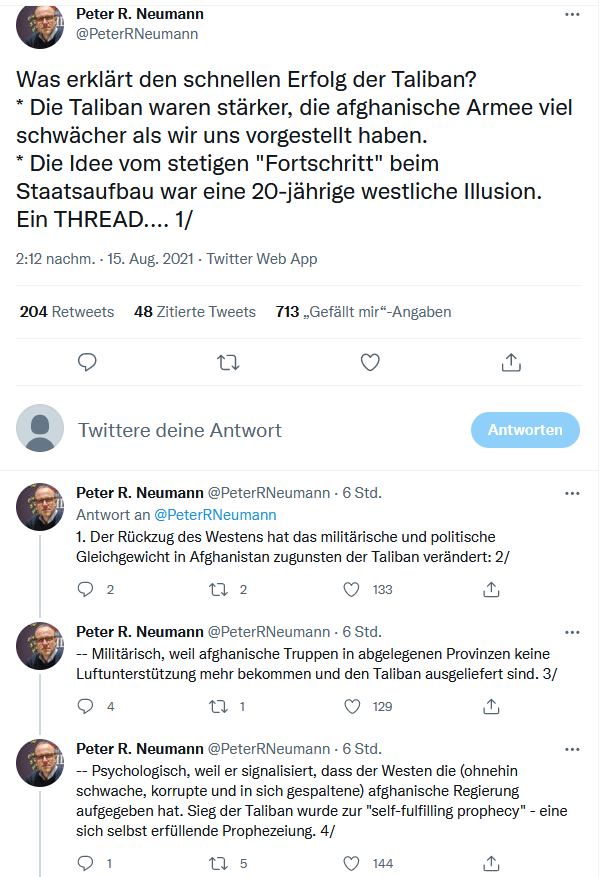The width and height of the screenshot is (607, 877).
Task: Open more options menu for tweet 4/
Action: pyautogui.click(x=572, y=749)
